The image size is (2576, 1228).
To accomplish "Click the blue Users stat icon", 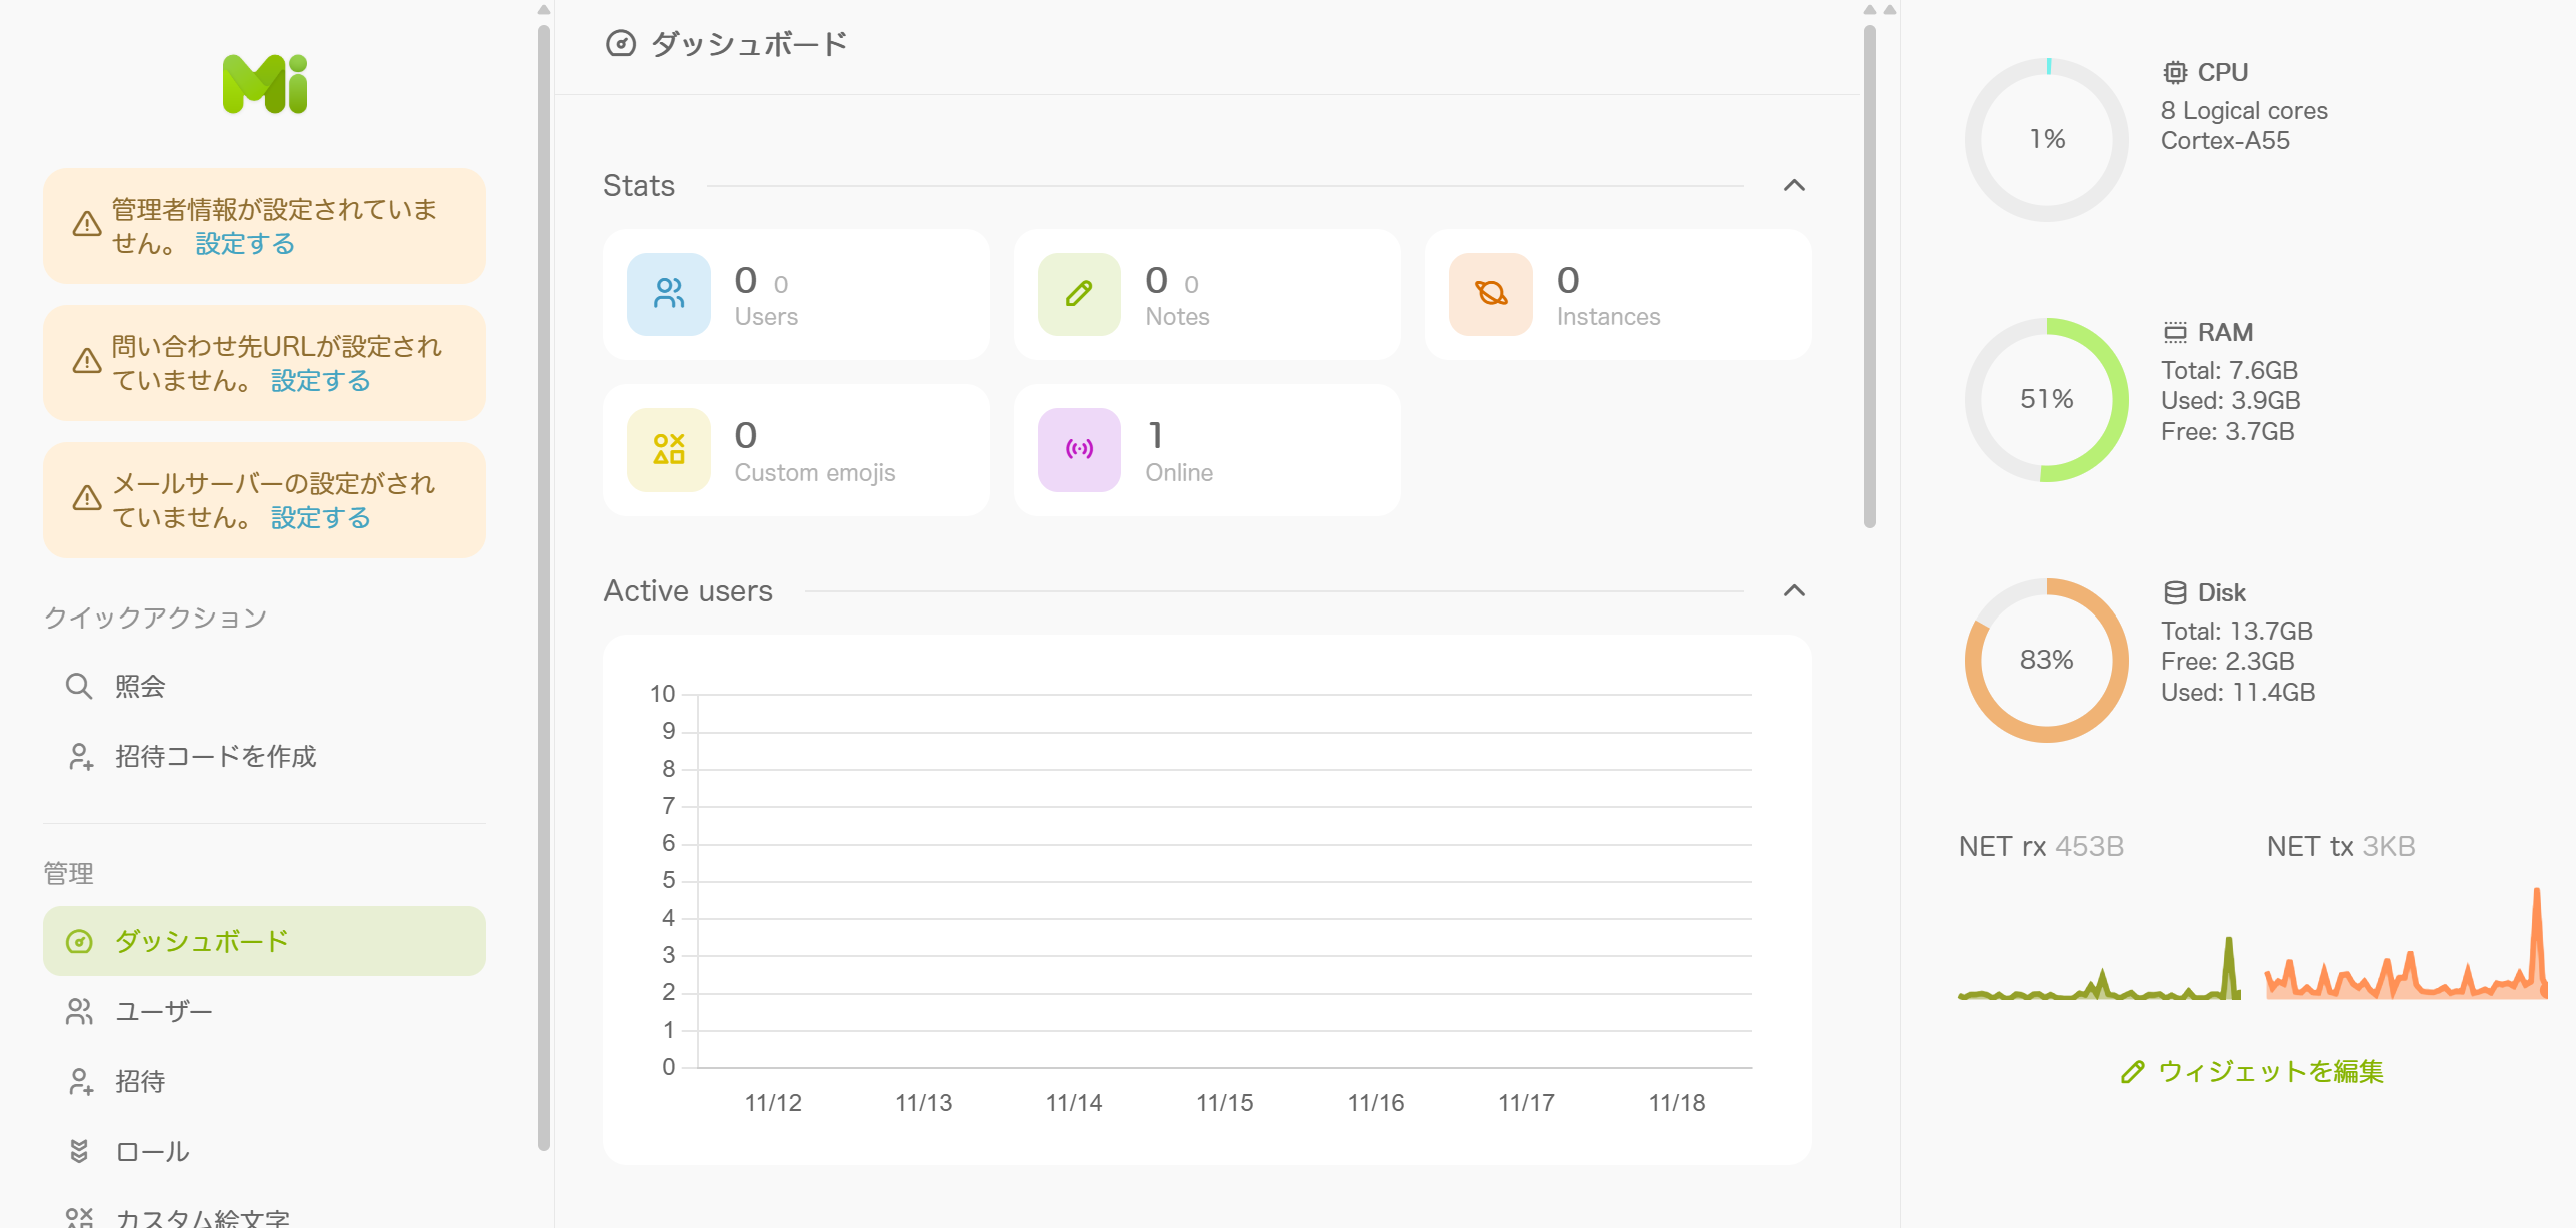I will (x=669, y=294).
